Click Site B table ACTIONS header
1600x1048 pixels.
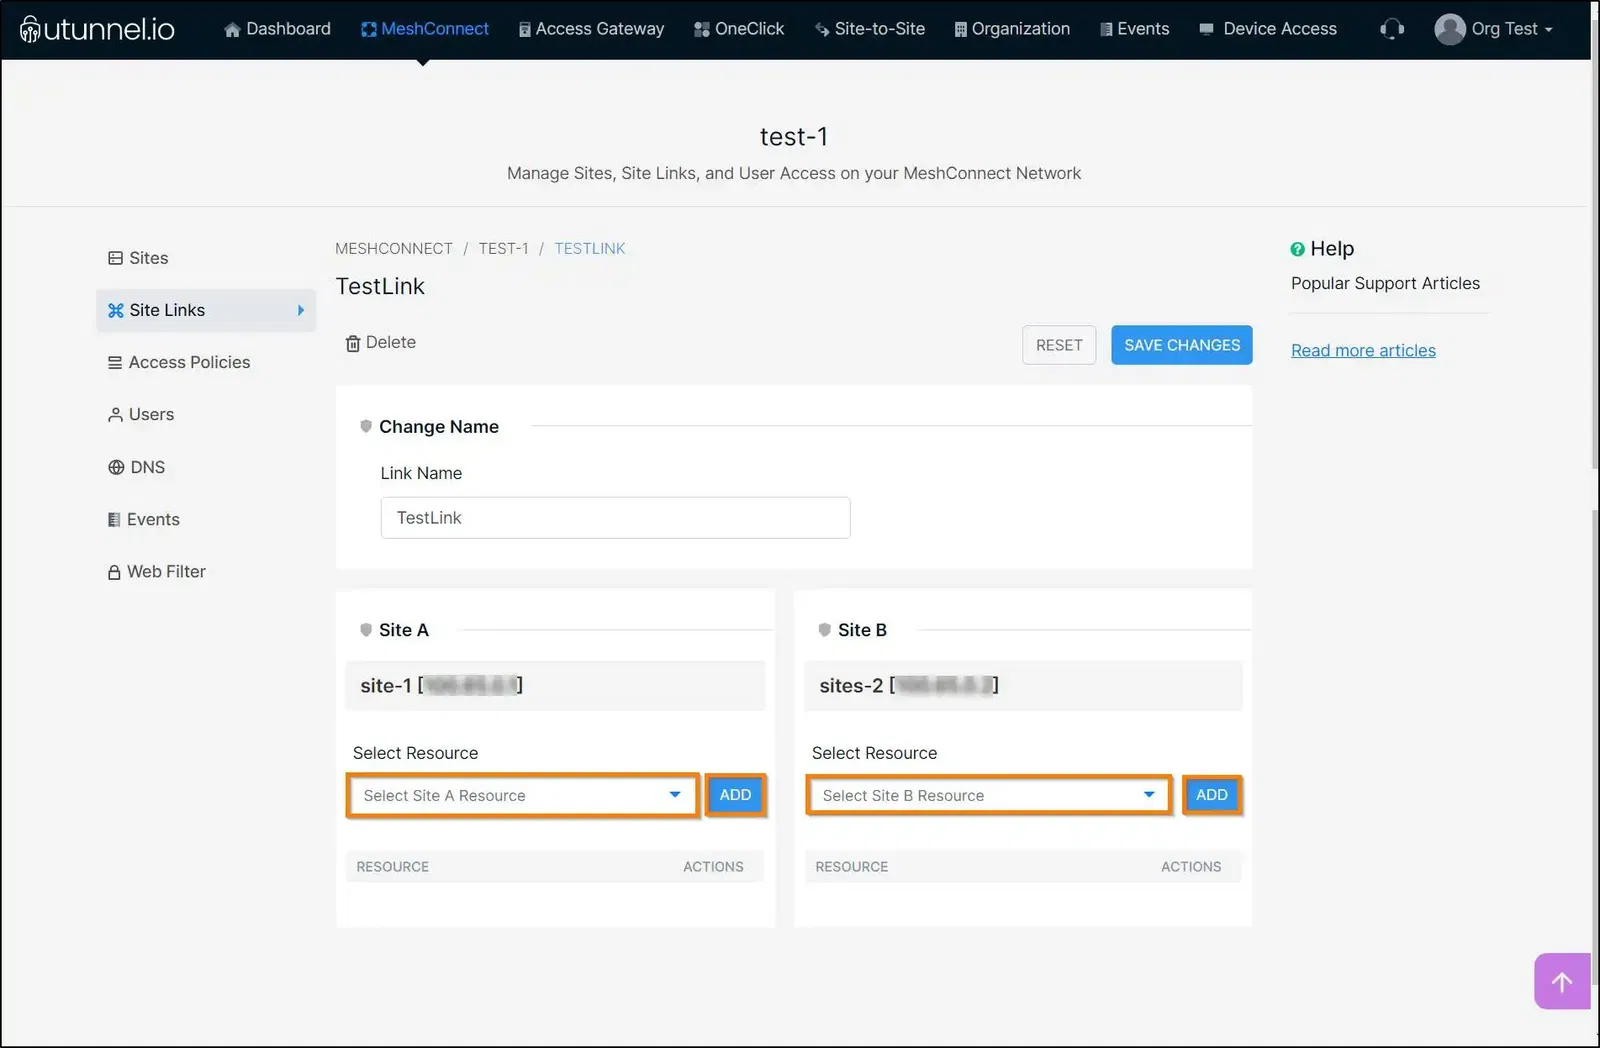click(x=1191, y=867)
